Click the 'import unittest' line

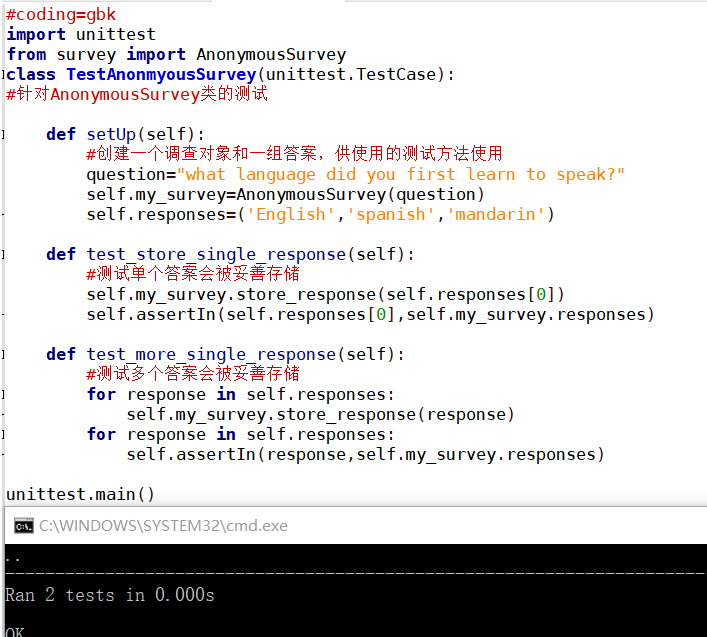click(x=81, y=34)
